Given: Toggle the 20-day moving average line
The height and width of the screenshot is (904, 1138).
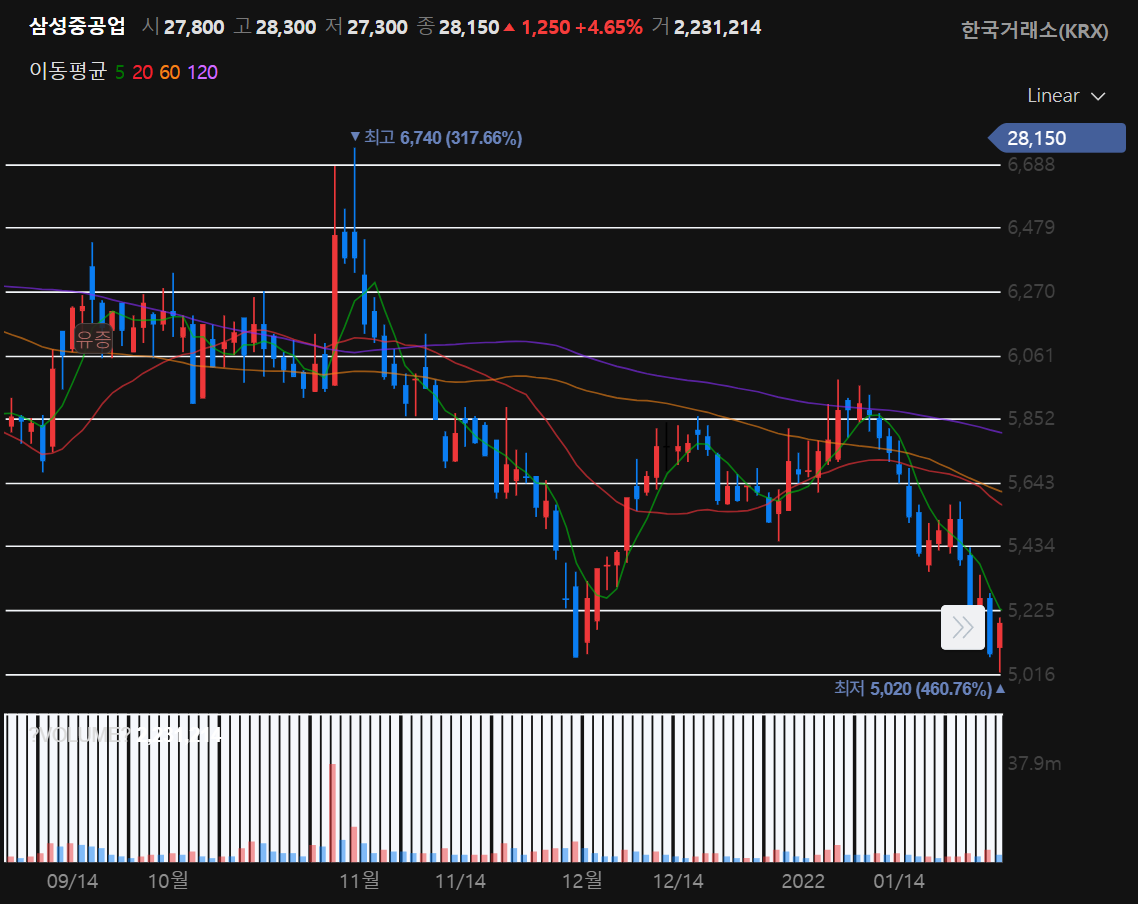Looking at the screenshot, I should [142, 72].
